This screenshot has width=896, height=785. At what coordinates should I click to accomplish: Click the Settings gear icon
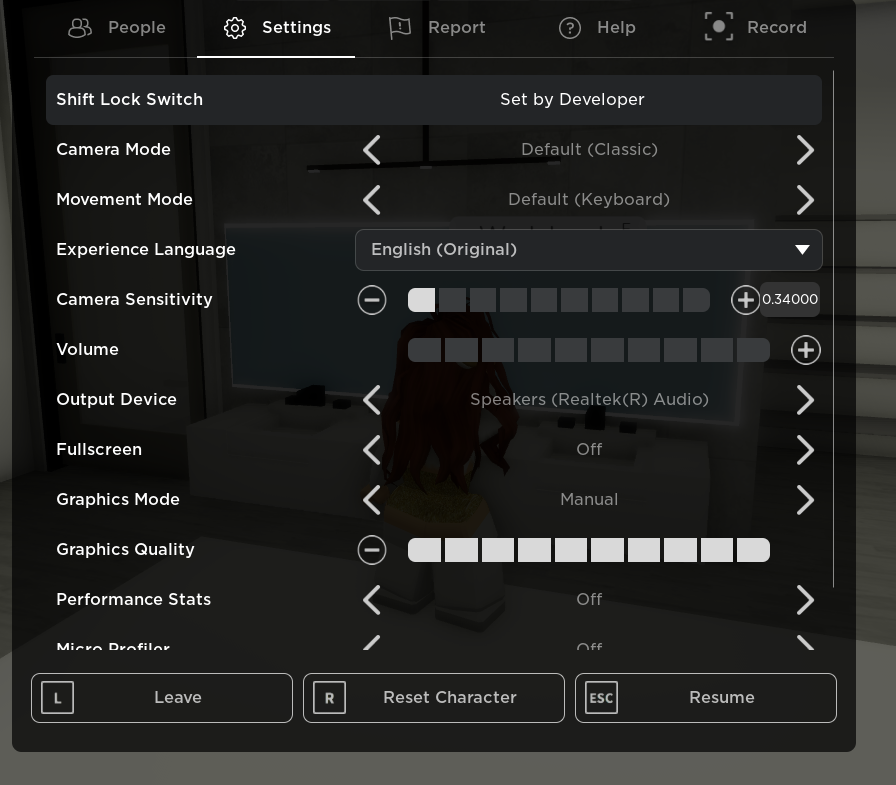[x=235, y=27]
